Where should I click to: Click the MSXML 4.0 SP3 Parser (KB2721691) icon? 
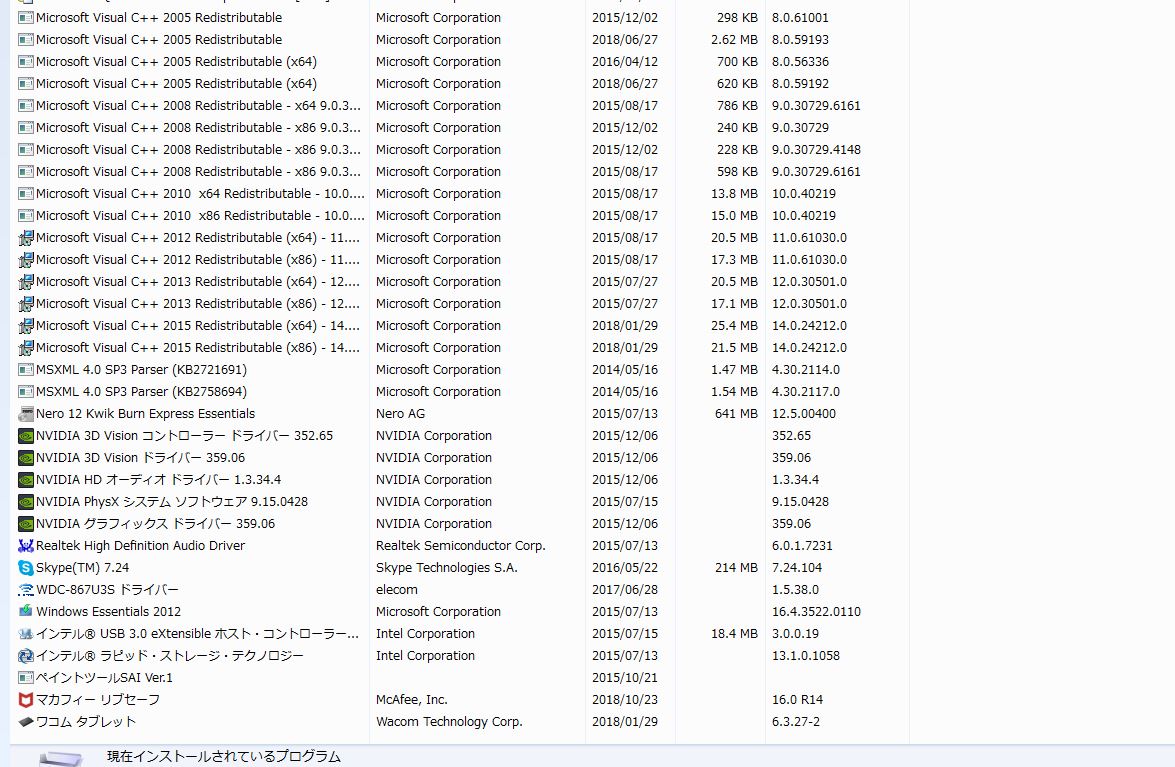(25, 370)
